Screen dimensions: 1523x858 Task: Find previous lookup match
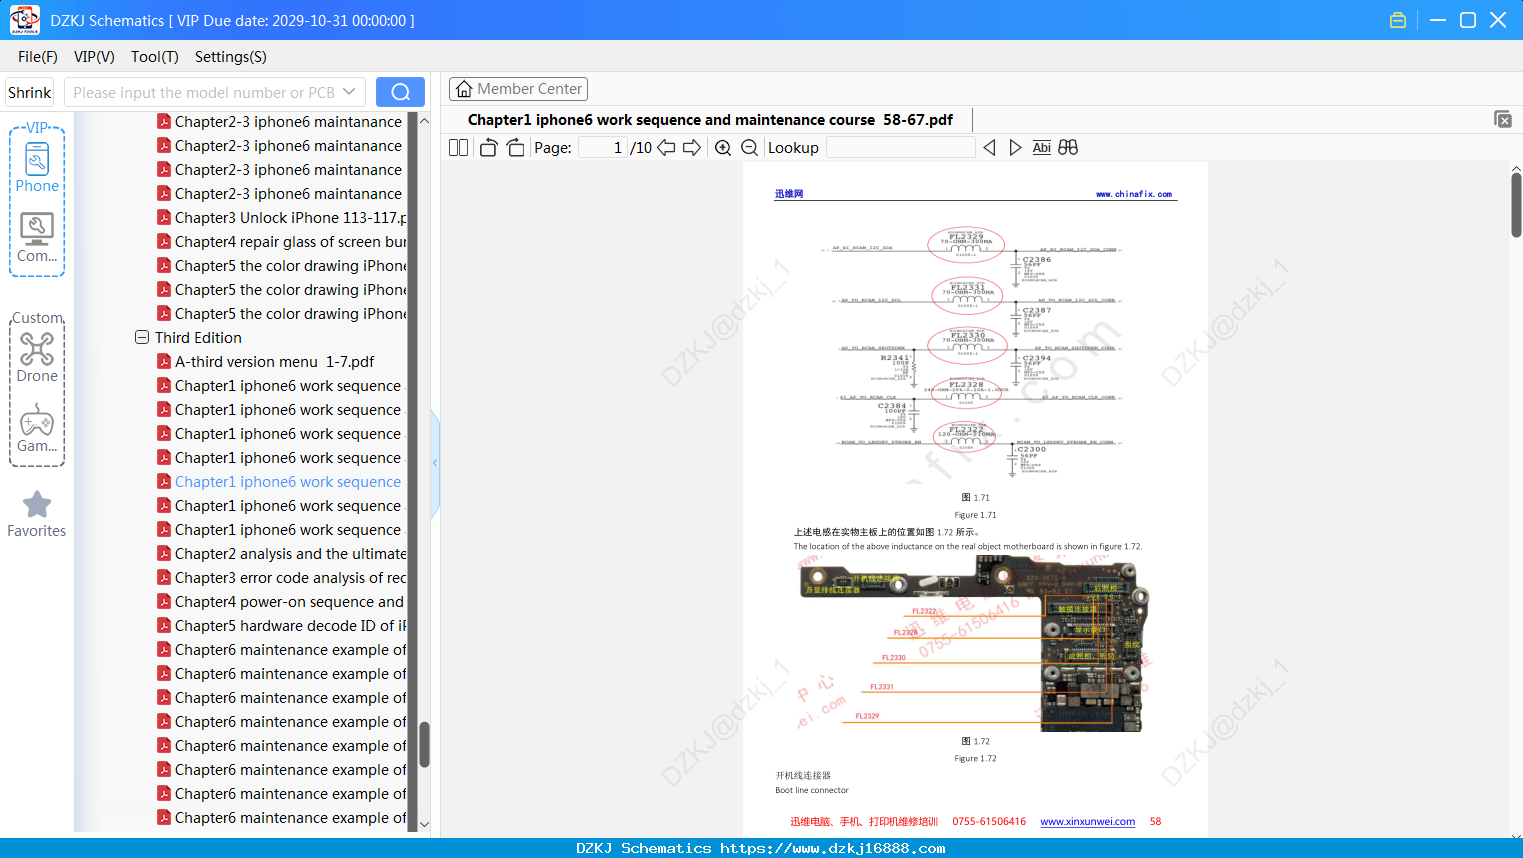click(x=989, y=148)
